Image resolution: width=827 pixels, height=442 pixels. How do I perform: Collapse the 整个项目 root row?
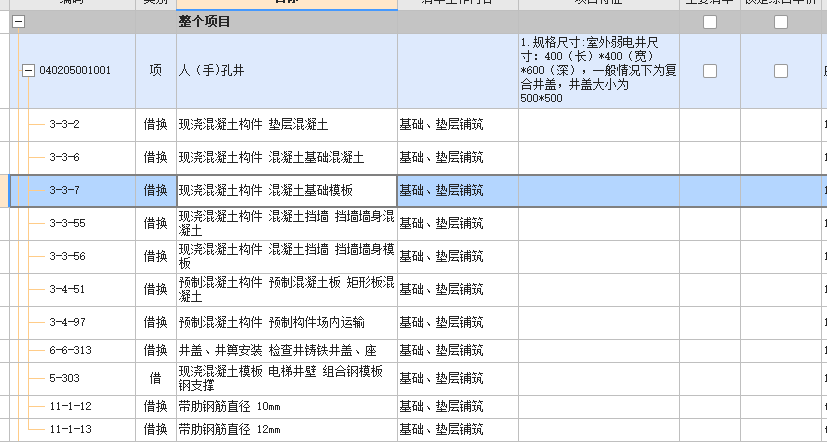18,22
